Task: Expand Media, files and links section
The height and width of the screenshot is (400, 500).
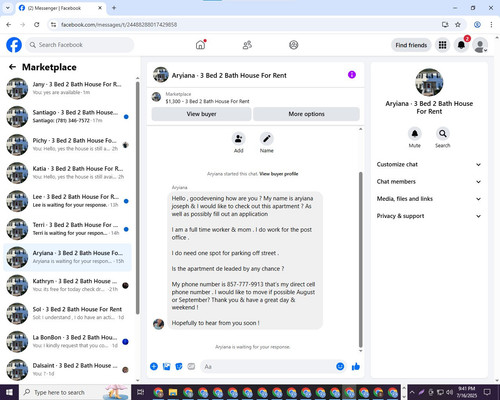Action: coord(429,199)
